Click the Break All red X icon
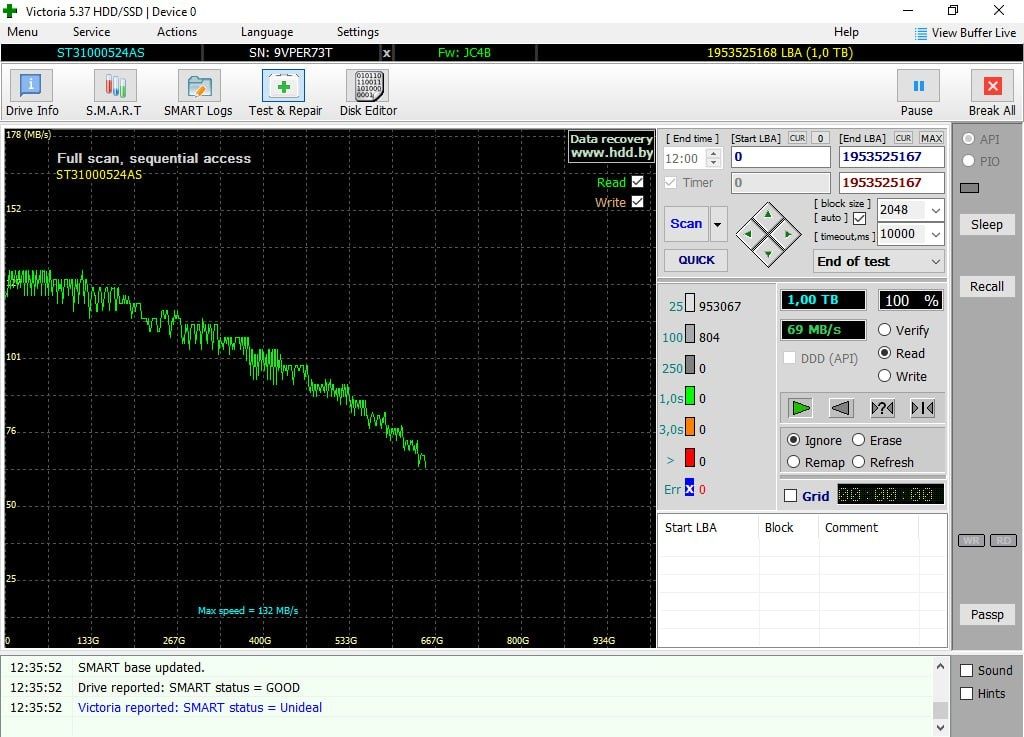 [992, 86]
